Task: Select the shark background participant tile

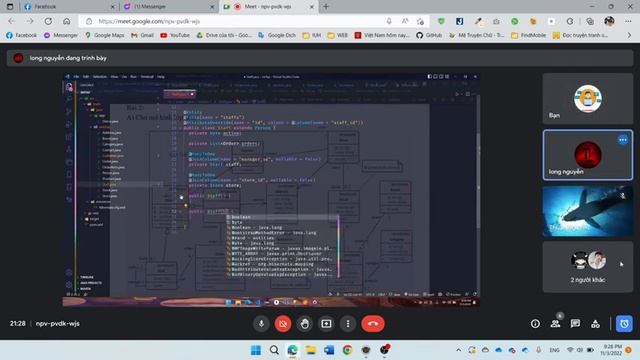Action: click(x=588, y=211)
